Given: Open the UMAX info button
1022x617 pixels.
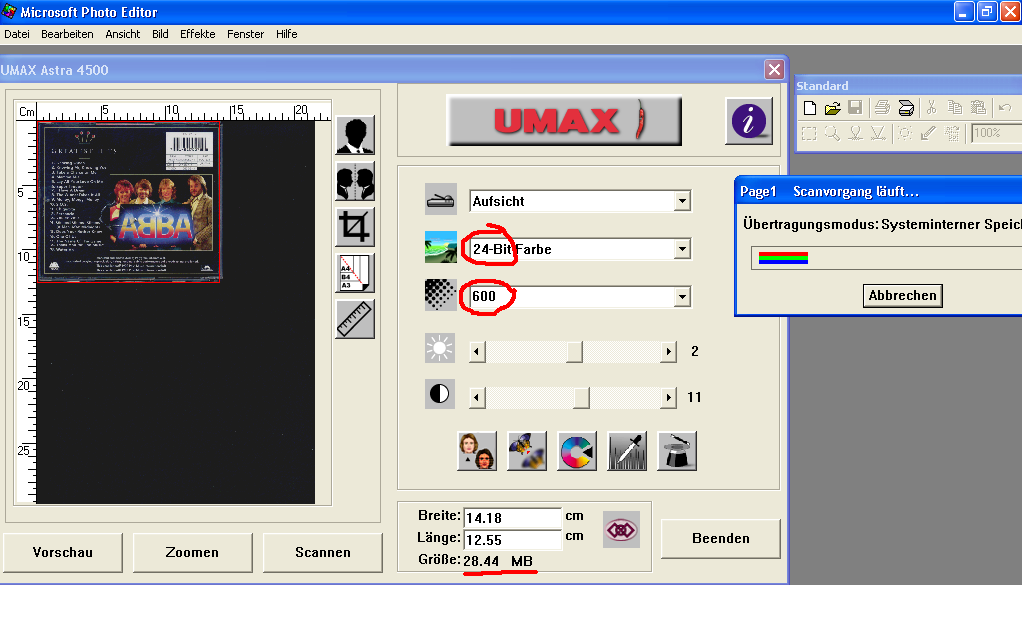Looking at the screenshot, I should pos(749,121).
